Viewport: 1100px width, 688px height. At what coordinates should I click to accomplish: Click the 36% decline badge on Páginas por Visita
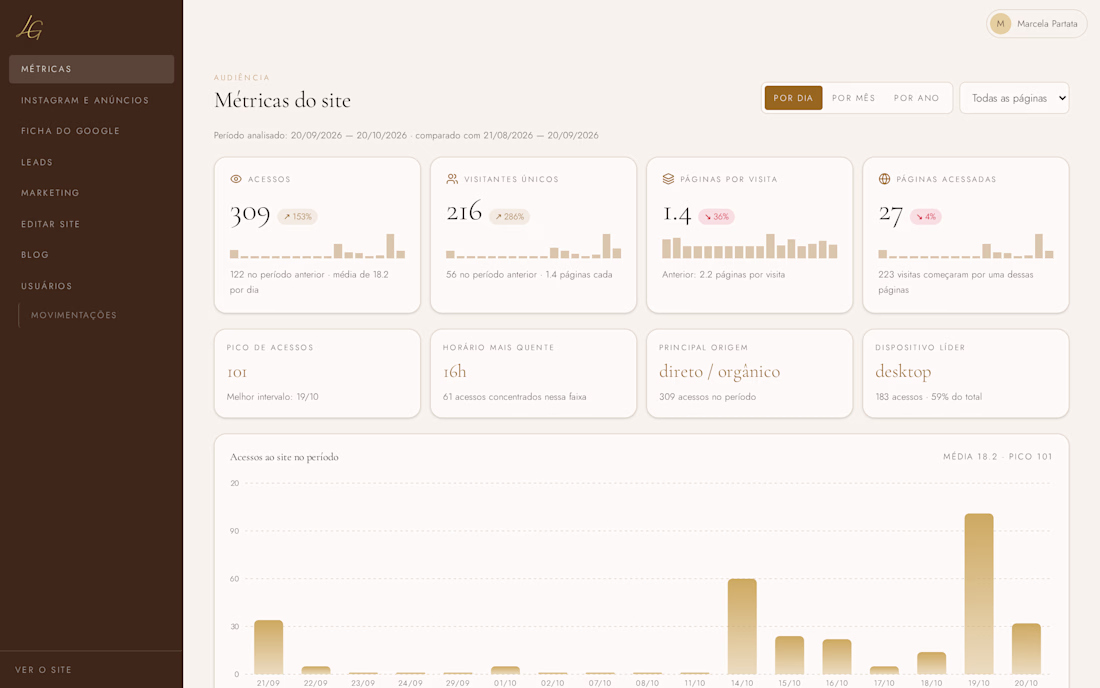point(716,217)
